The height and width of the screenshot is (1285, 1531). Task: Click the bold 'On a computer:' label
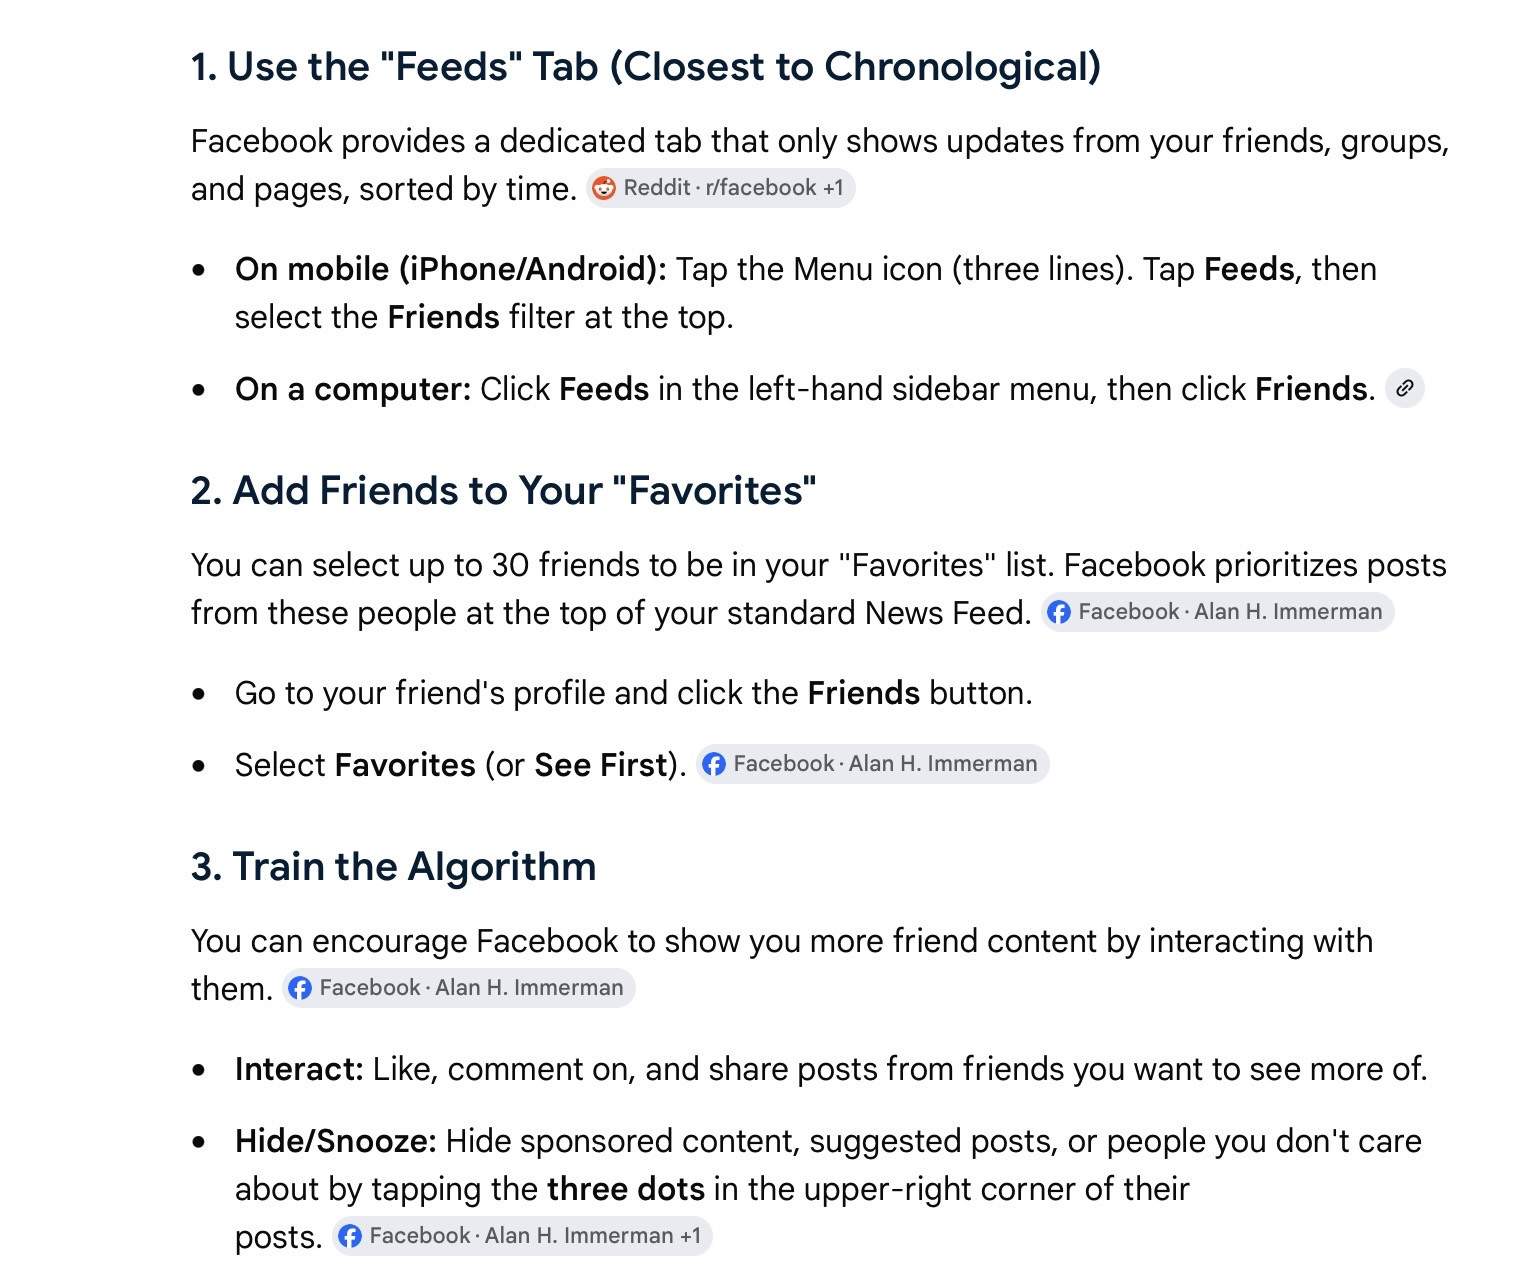pyautogui.click(x=353, y=389)
